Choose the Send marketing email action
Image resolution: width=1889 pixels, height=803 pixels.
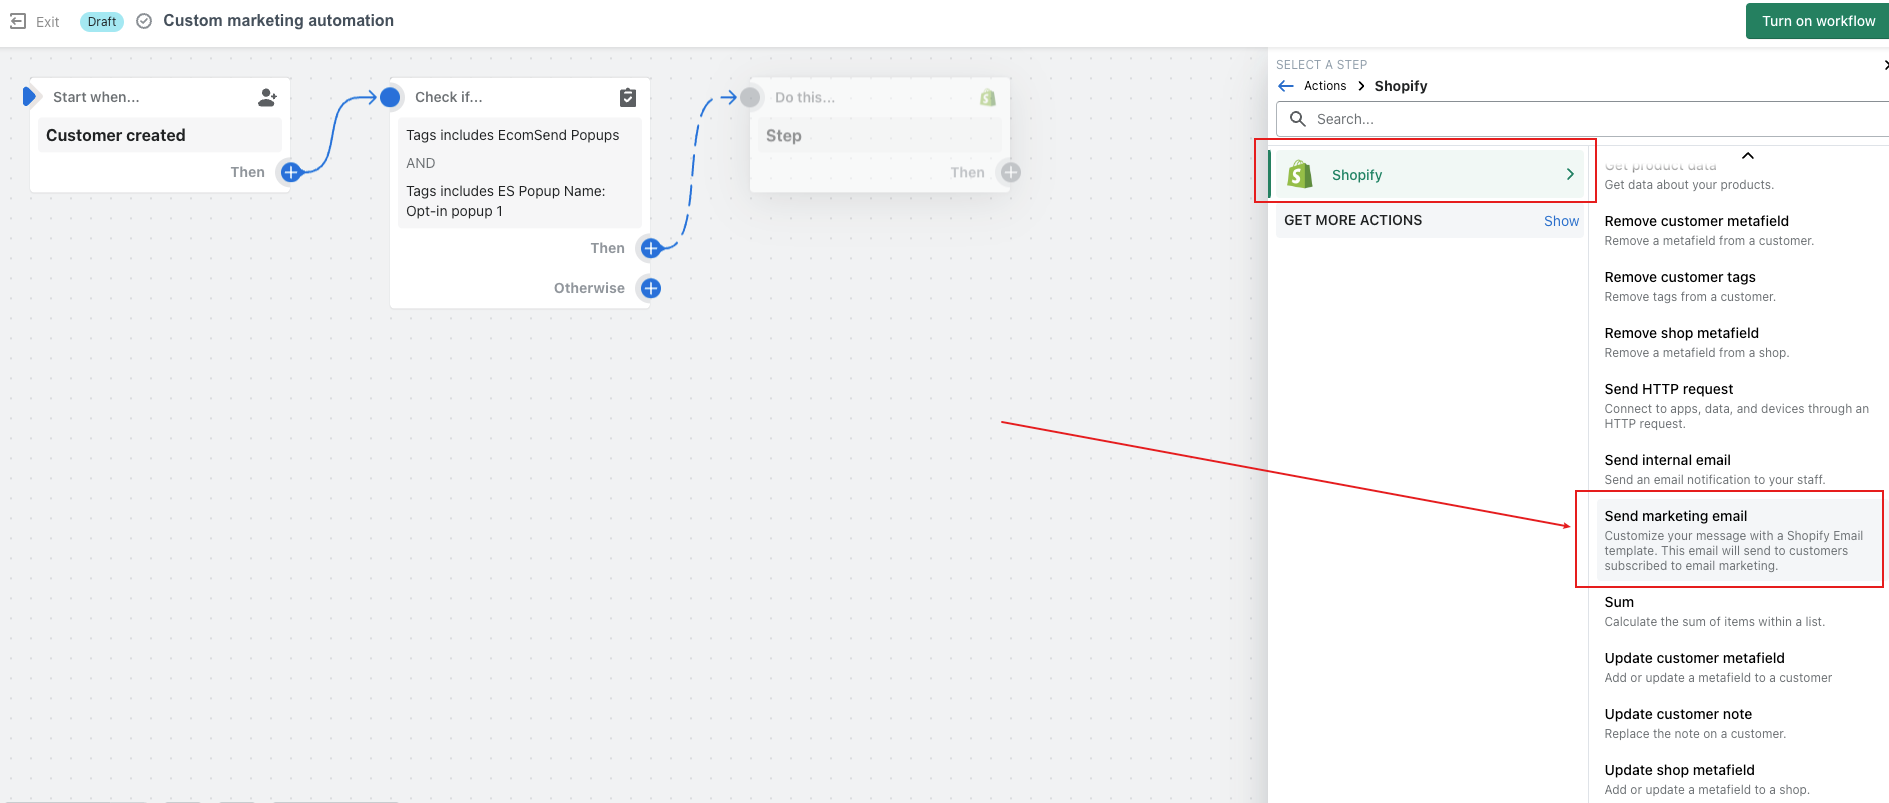[x=1738, y=540]
